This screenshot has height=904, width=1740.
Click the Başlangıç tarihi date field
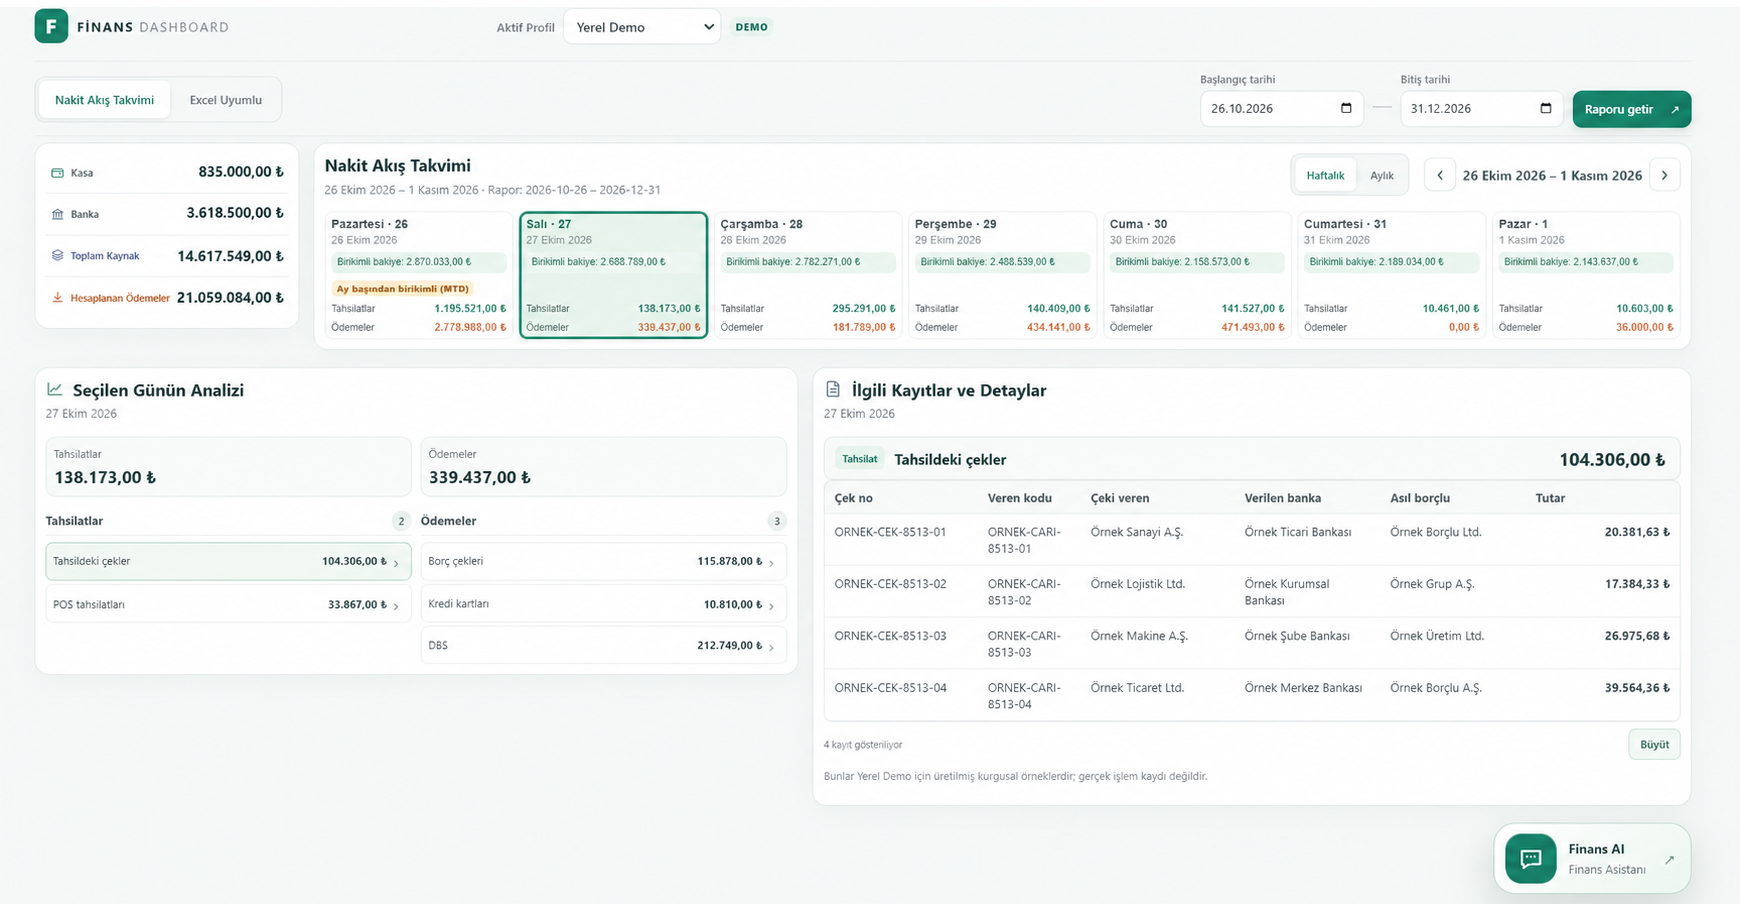coord(1281,108)
